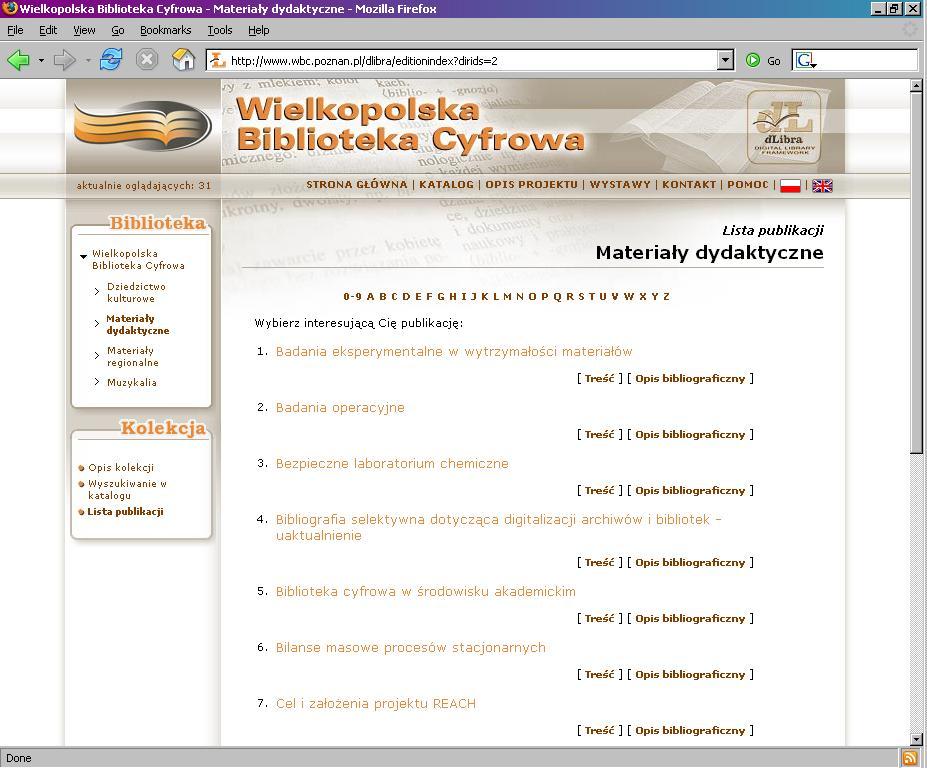Open Badania eksperymentalne w wytrzymałości materiałów
The height and width of the screenshot is (768, 927).
click(454, 352)
